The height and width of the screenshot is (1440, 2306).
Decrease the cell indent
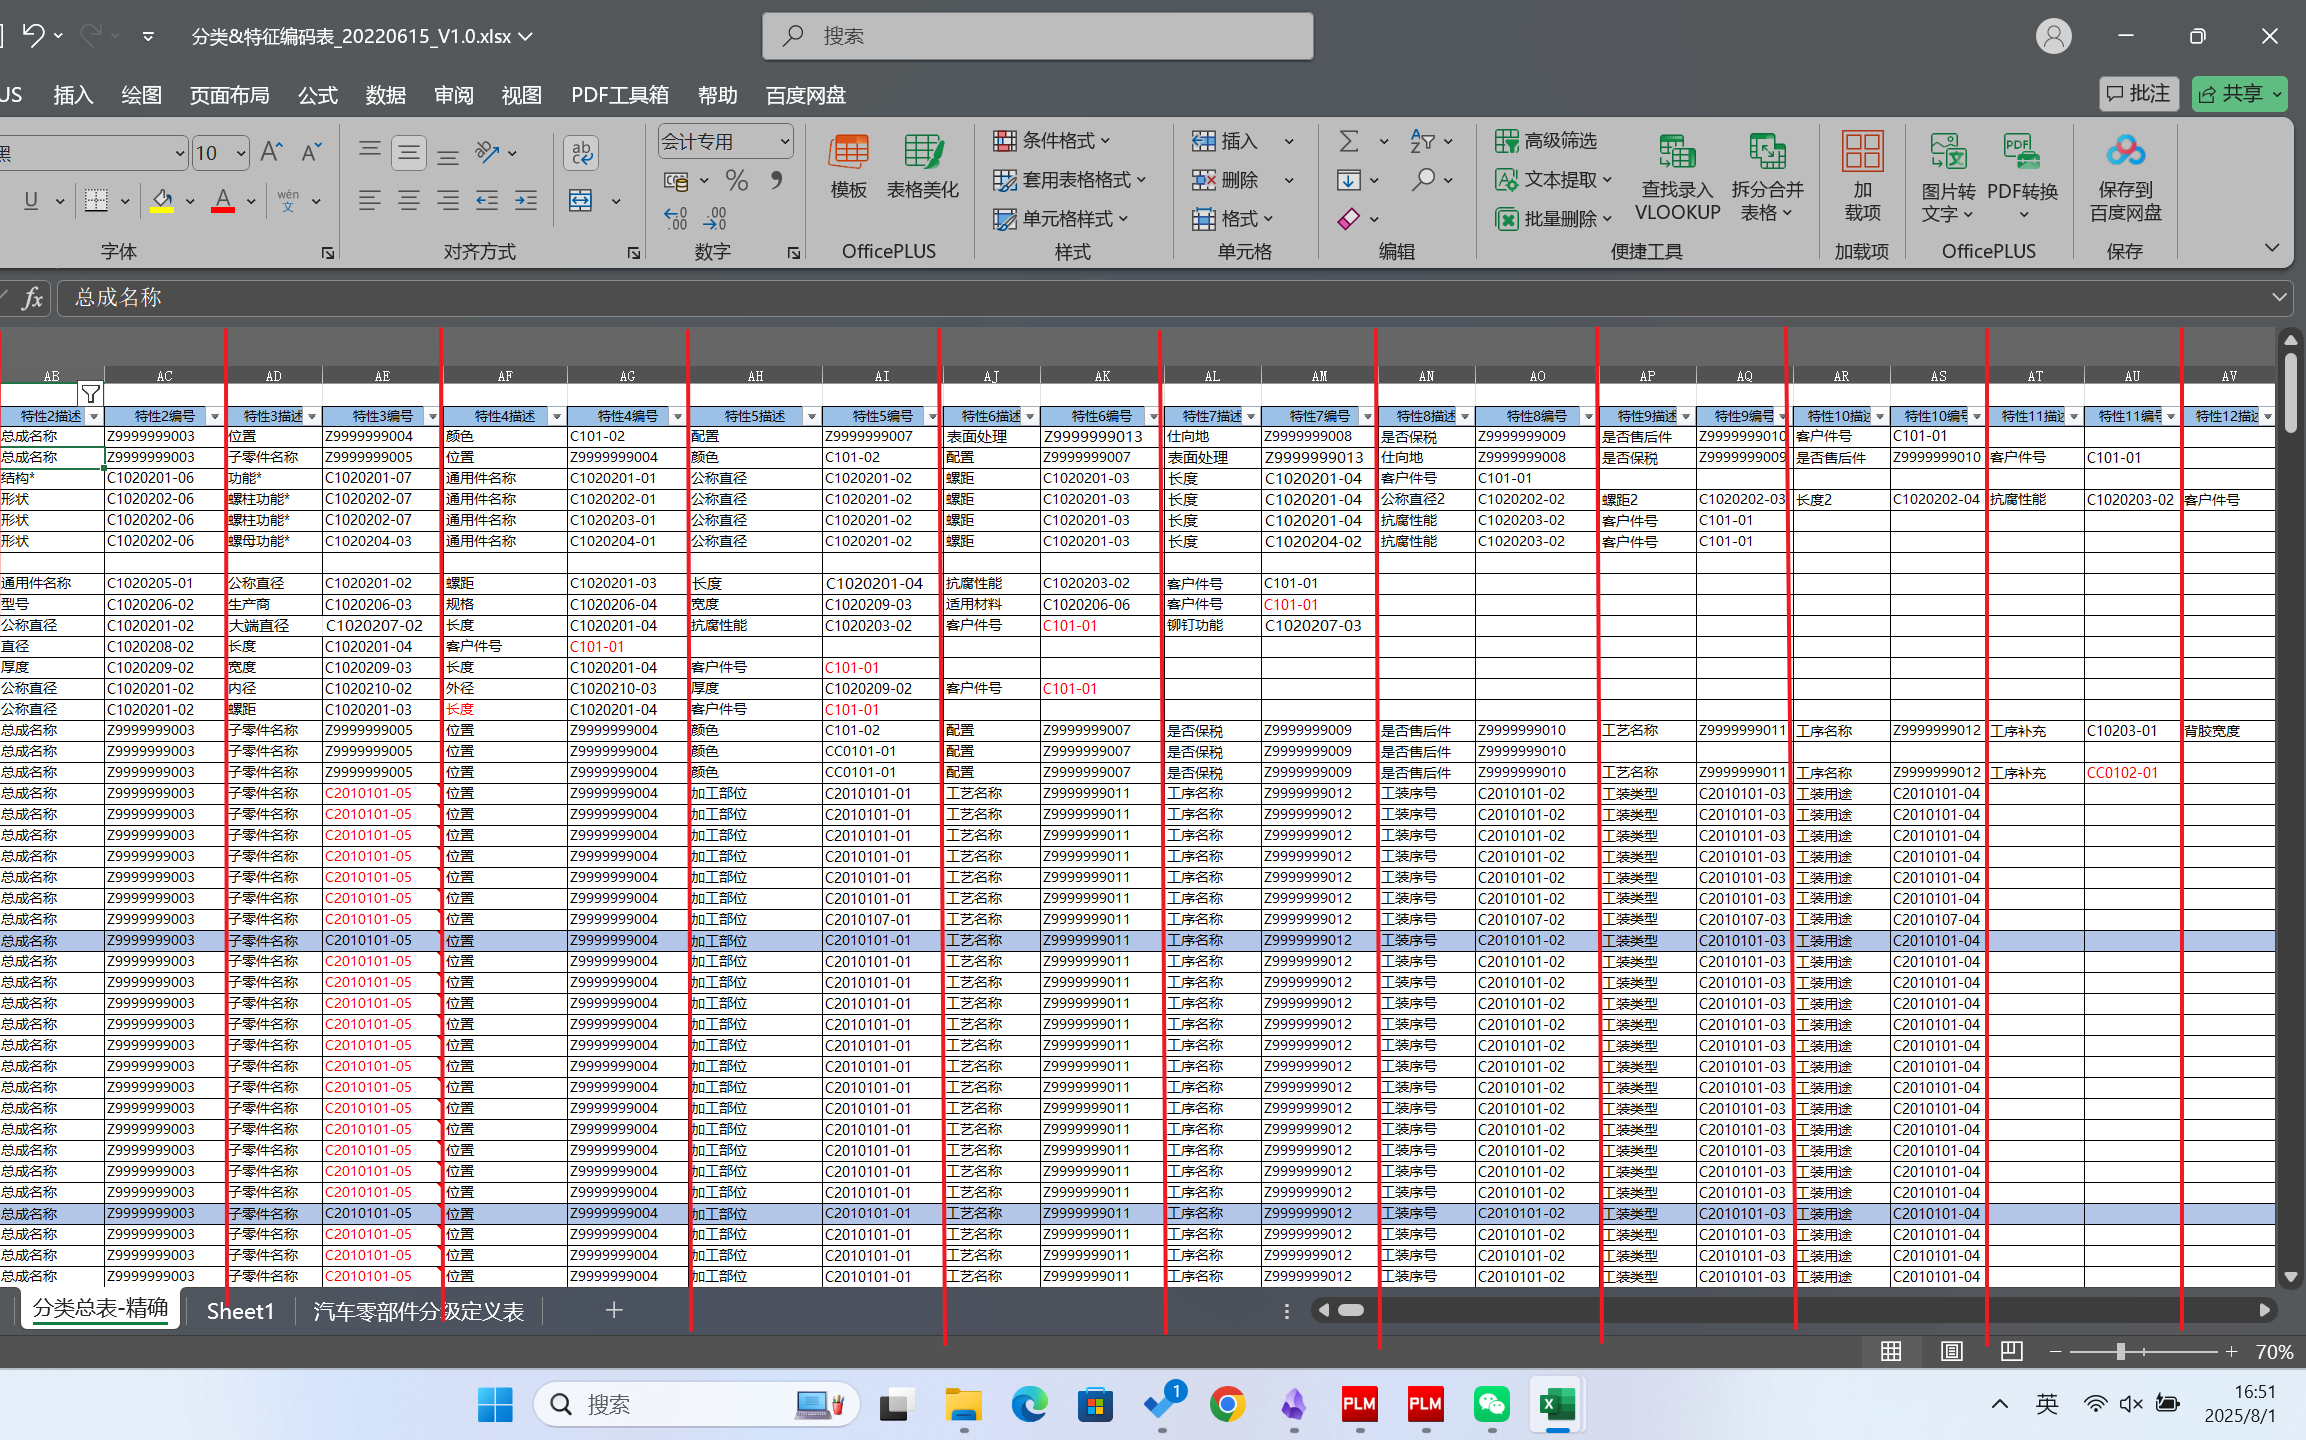click(487, 201)
